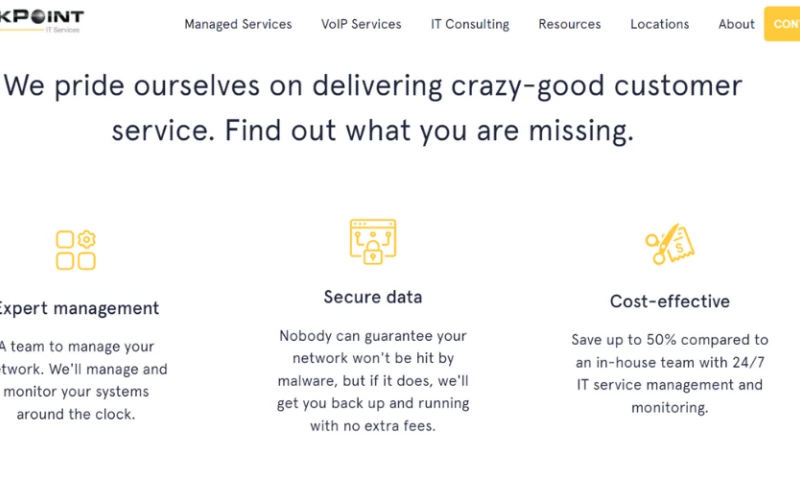Click the malware guarantee paragraph under Secure data

pyautogui.click(x=373, y=381)
